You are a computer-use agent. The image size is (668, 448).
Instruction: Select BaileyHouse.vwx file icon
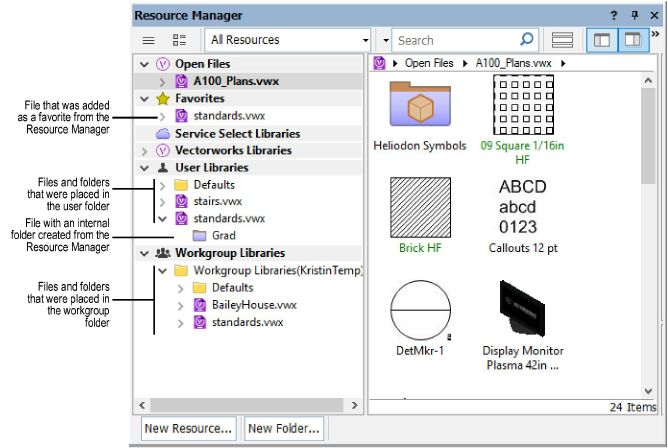tap(200, 305)
